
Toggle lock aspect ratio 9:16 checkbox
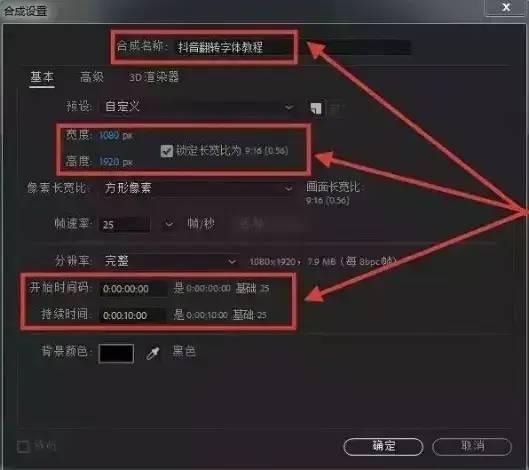tap(167, 151)
